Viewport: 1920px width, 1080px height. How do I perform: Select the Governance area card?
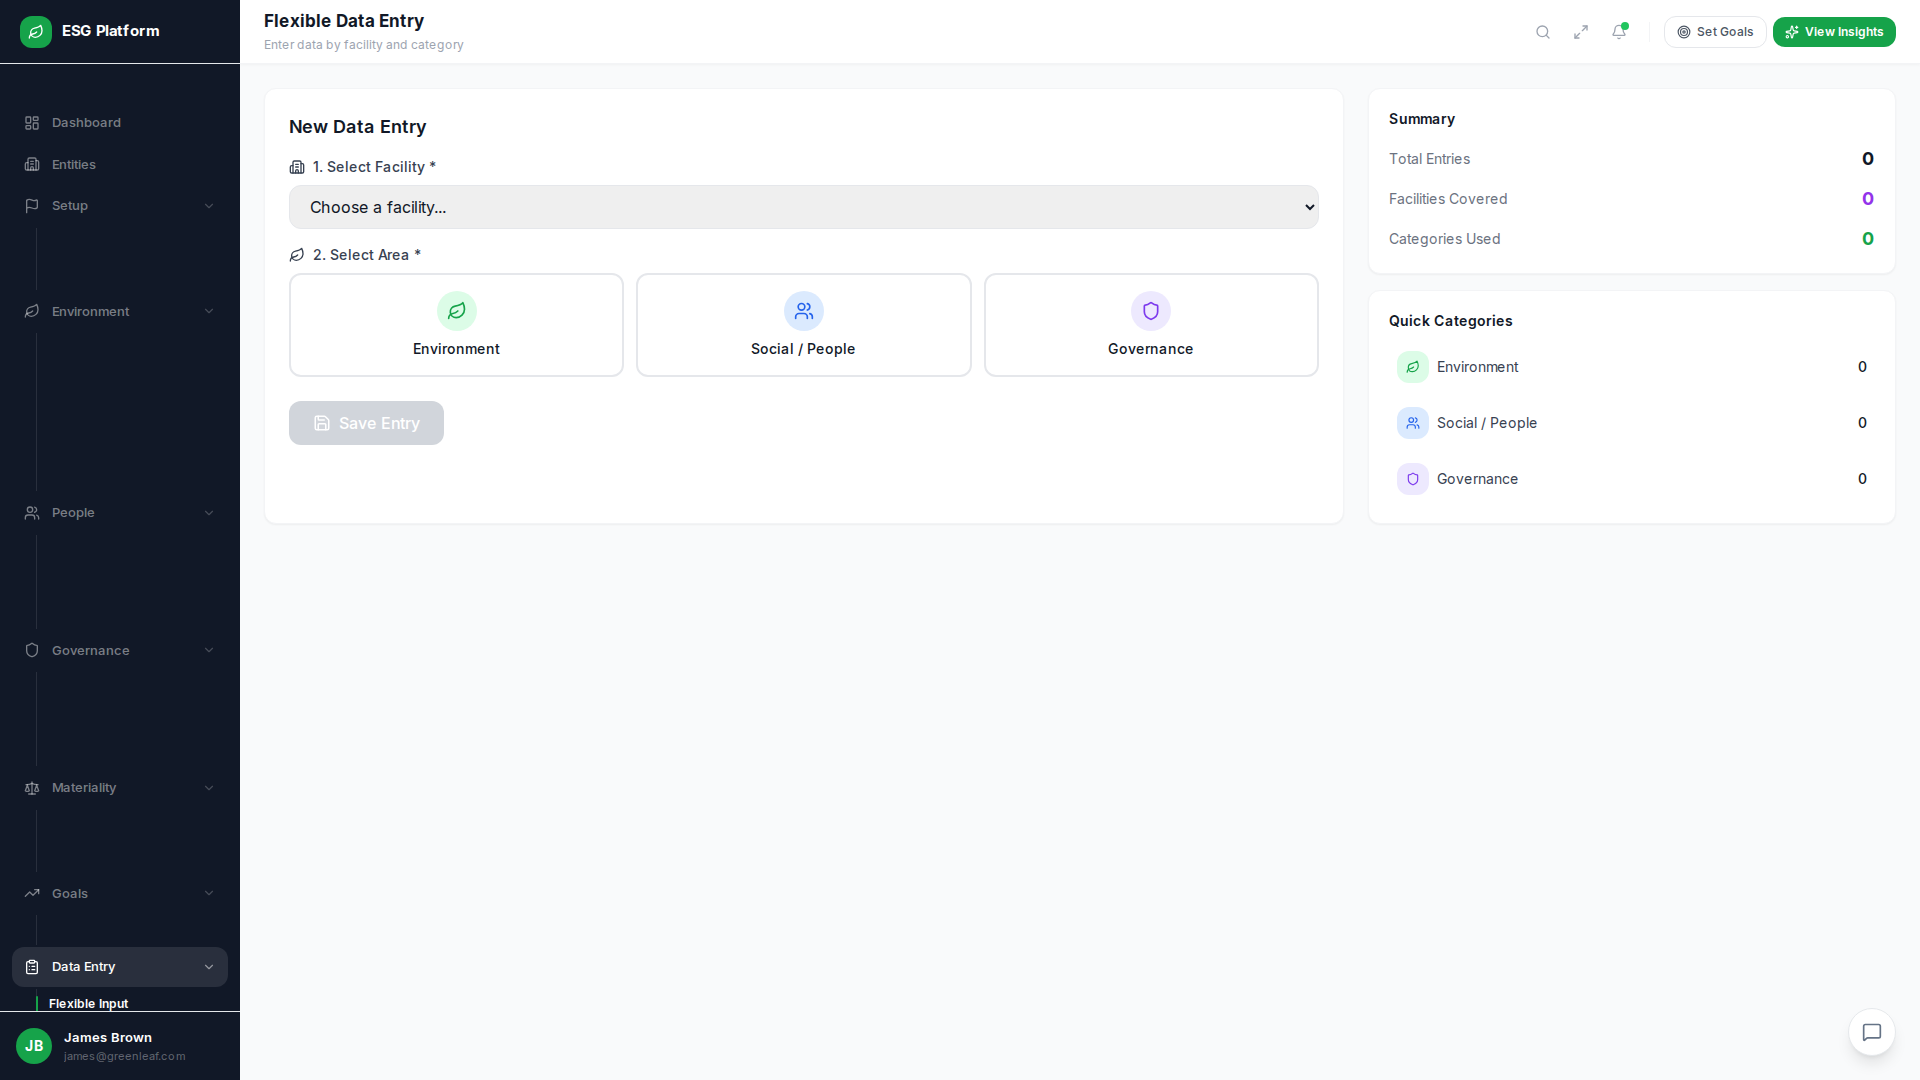coord(1150,325)
